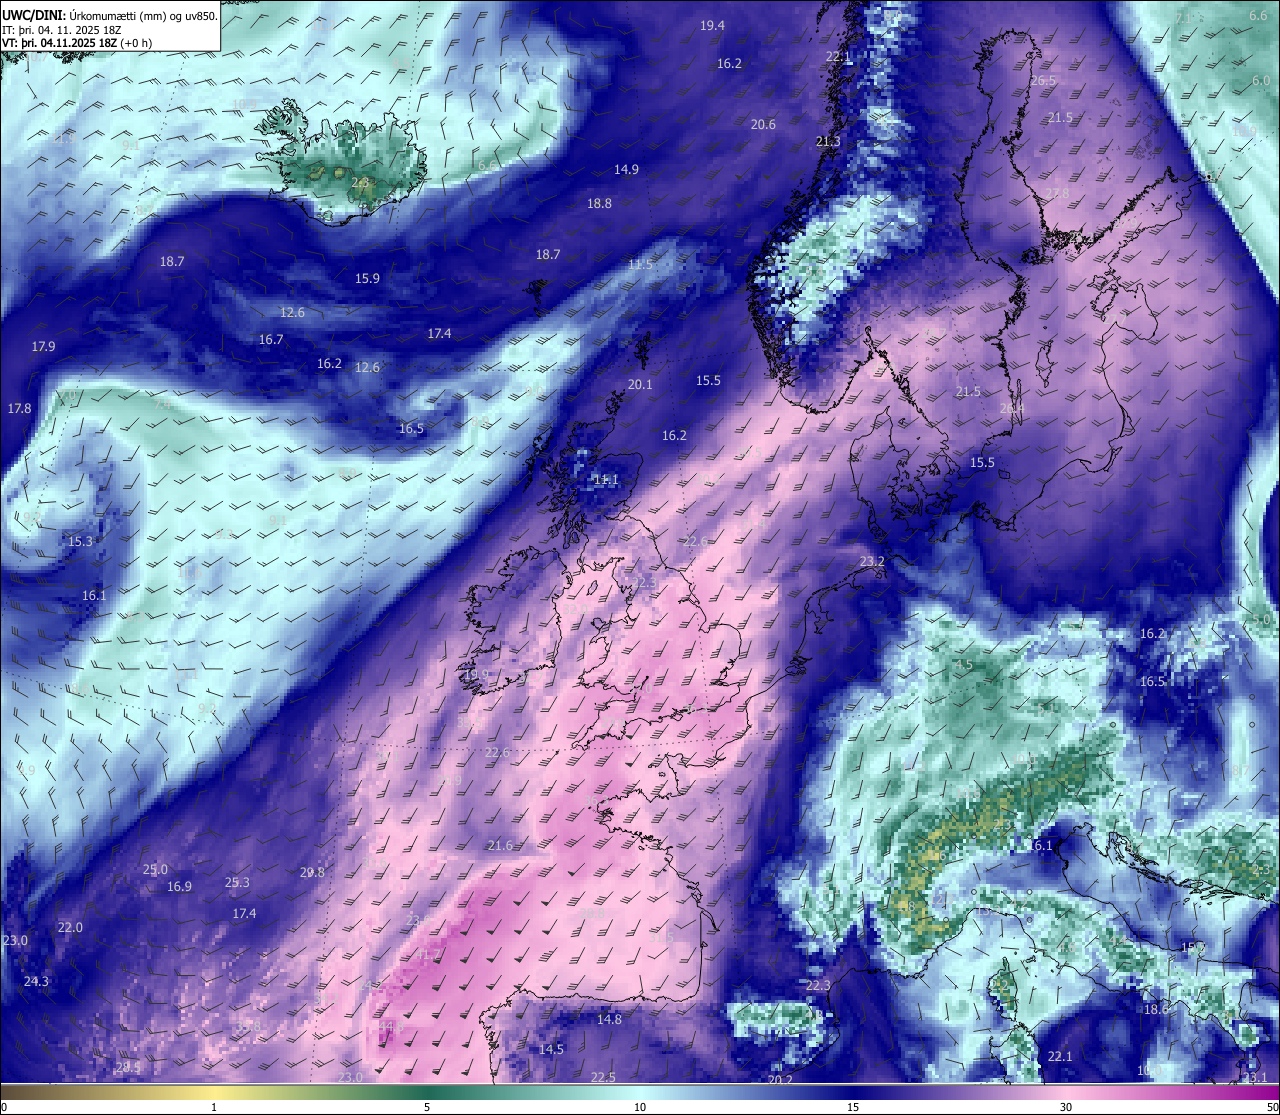
Task: Click the 17.8 map value
Action: (19, 409)
